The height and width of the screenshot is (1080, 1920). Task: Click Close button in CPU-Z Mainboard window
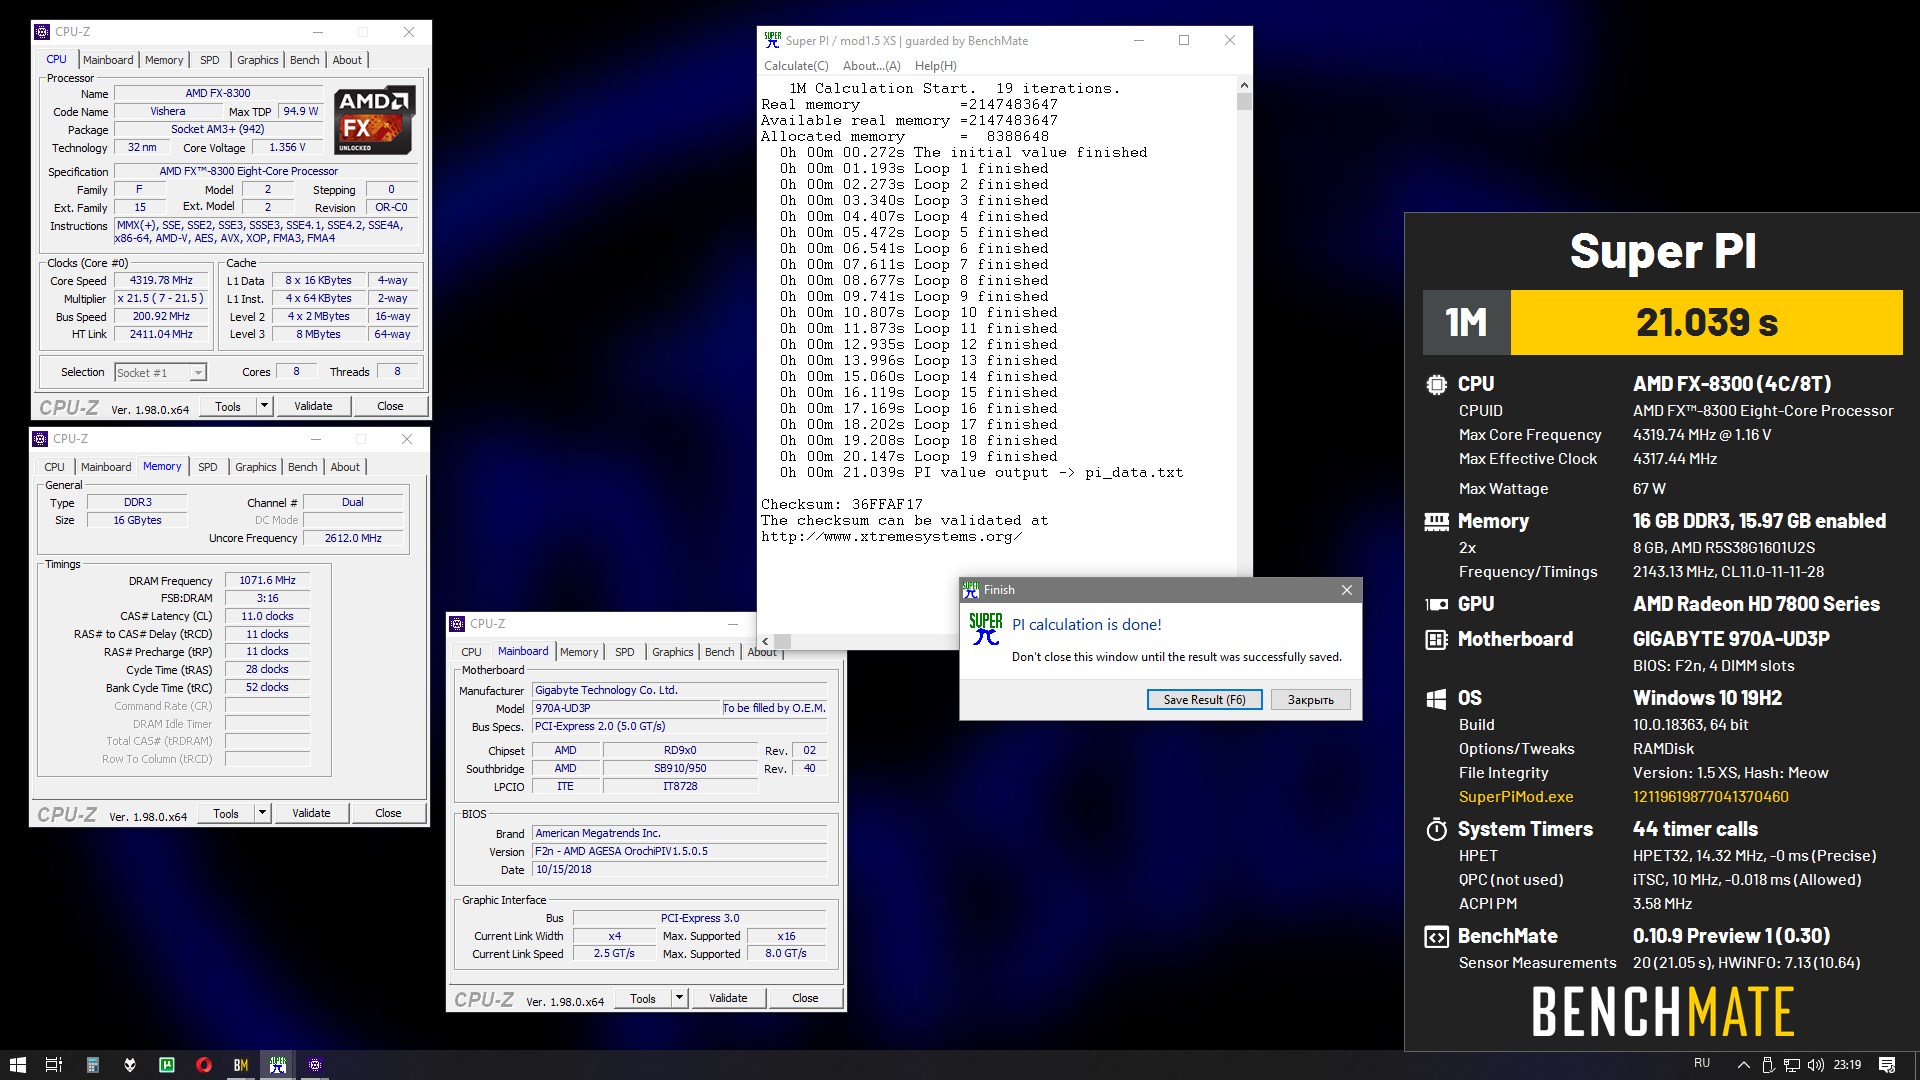coord(805,998)
